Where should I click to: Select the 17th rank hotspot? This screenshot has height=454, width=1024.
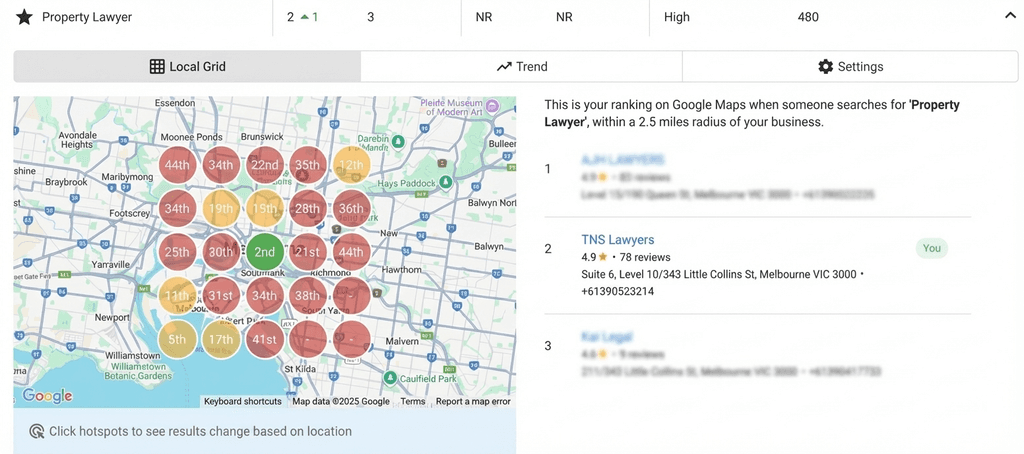(221, 340)
